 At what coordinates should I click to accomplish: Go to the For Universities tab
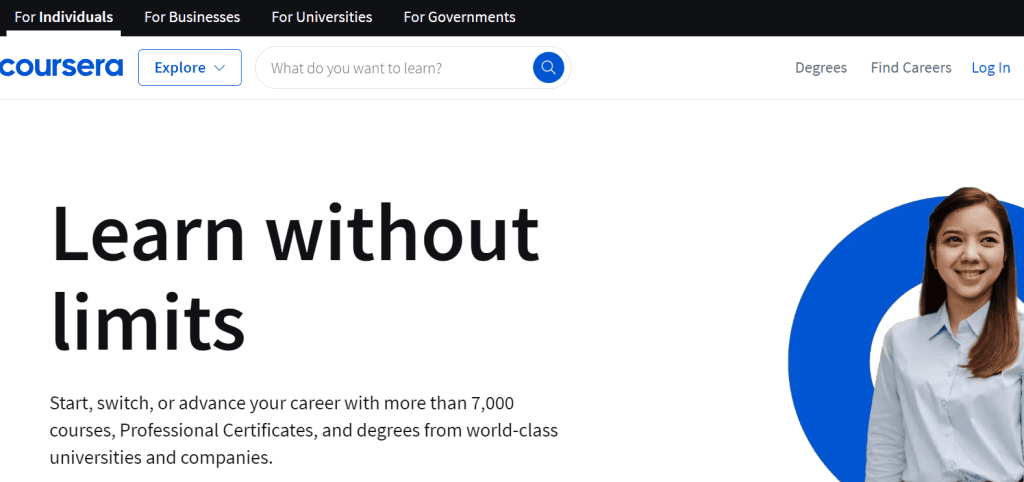coord(322,17)
